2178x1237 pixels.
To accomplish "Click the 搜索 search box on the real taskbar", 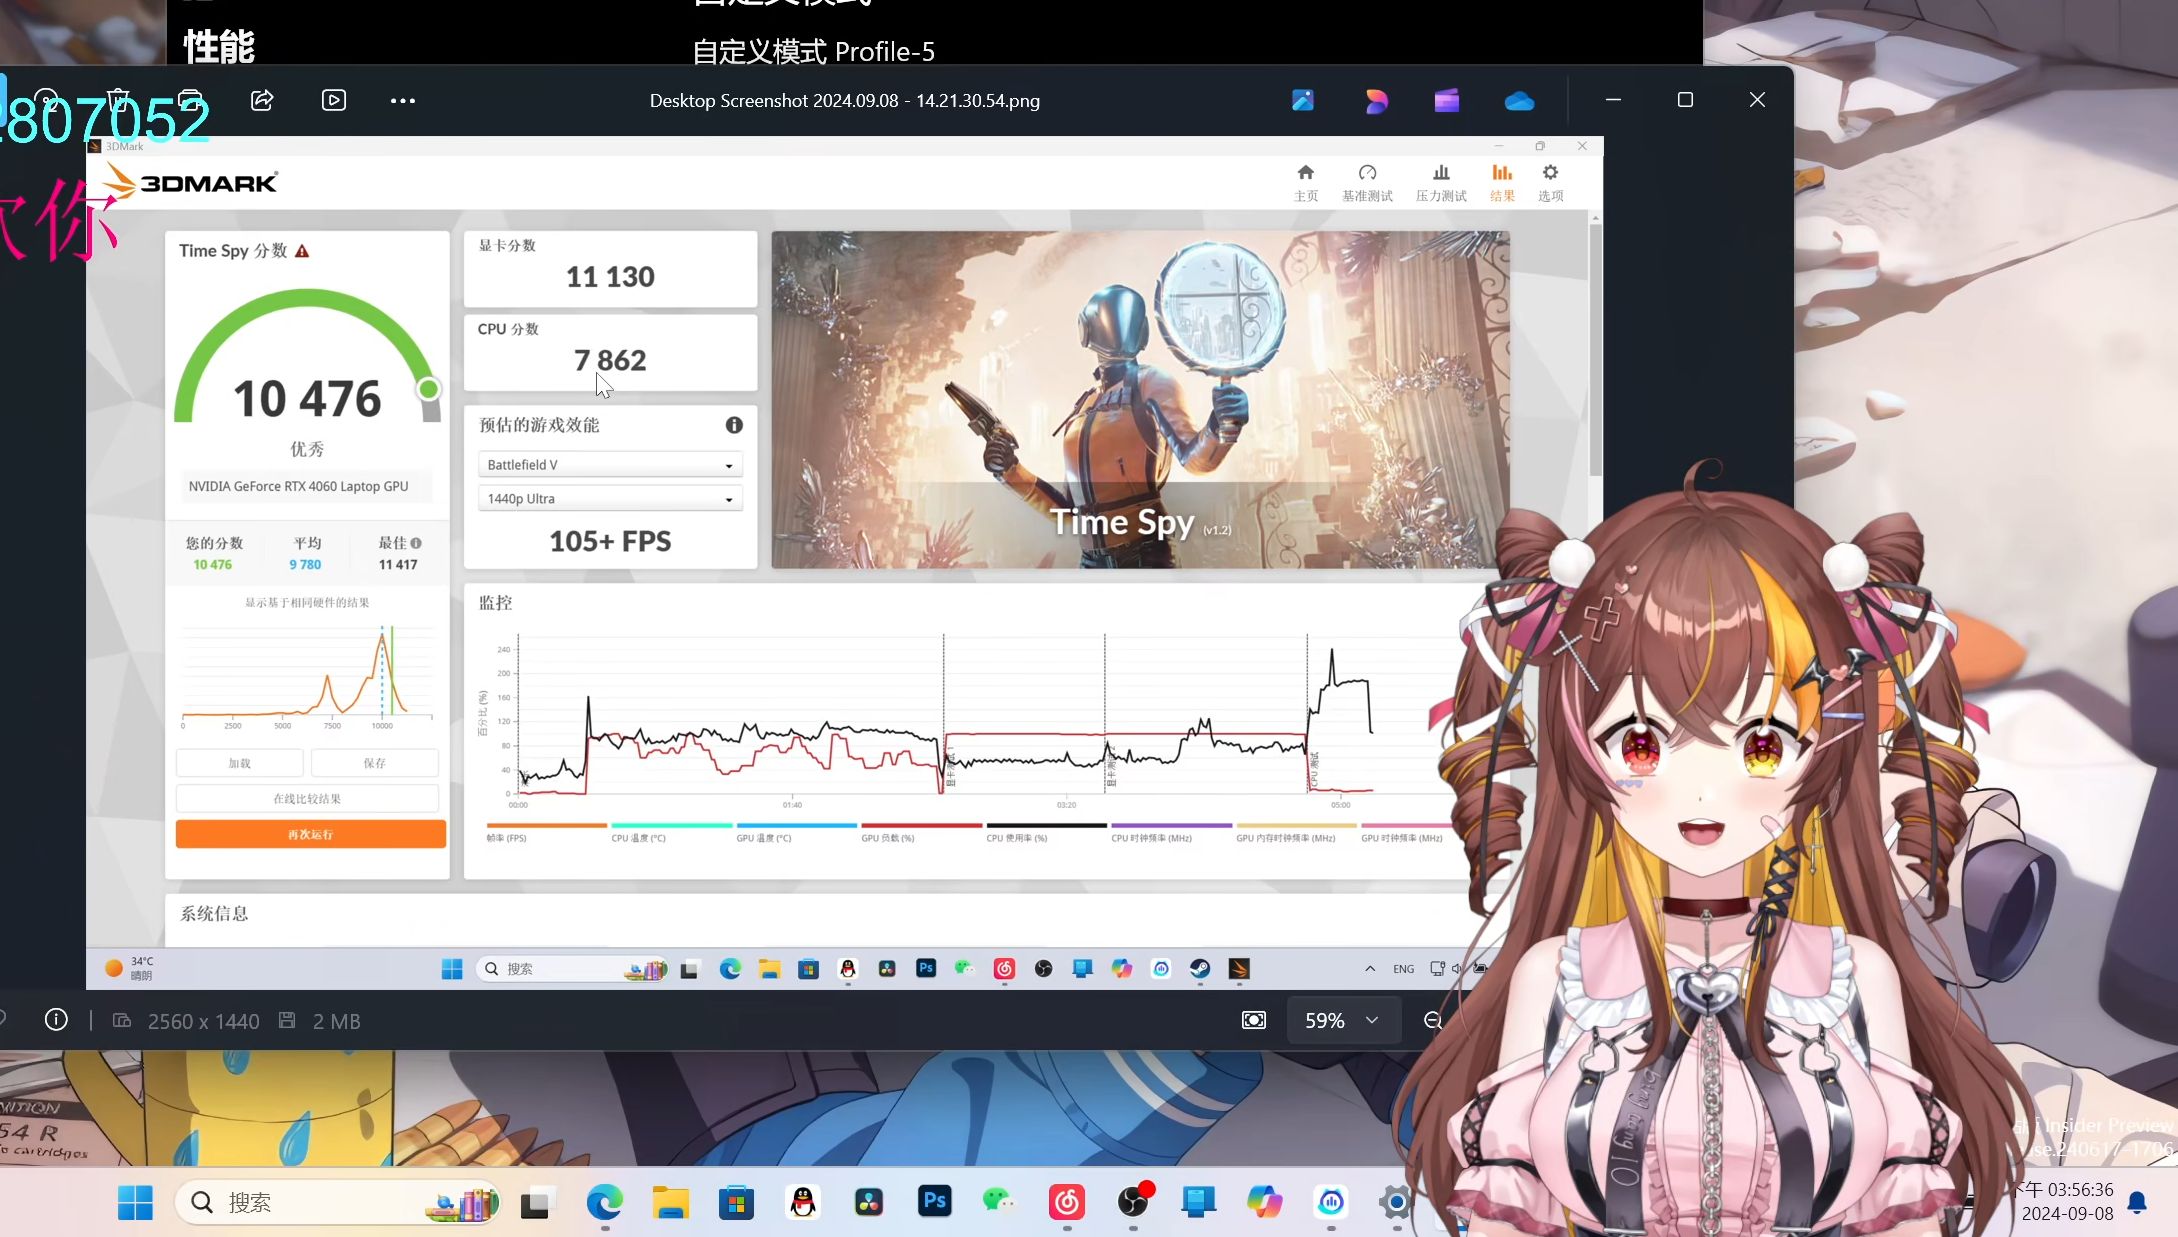I will click(337, 1202).
